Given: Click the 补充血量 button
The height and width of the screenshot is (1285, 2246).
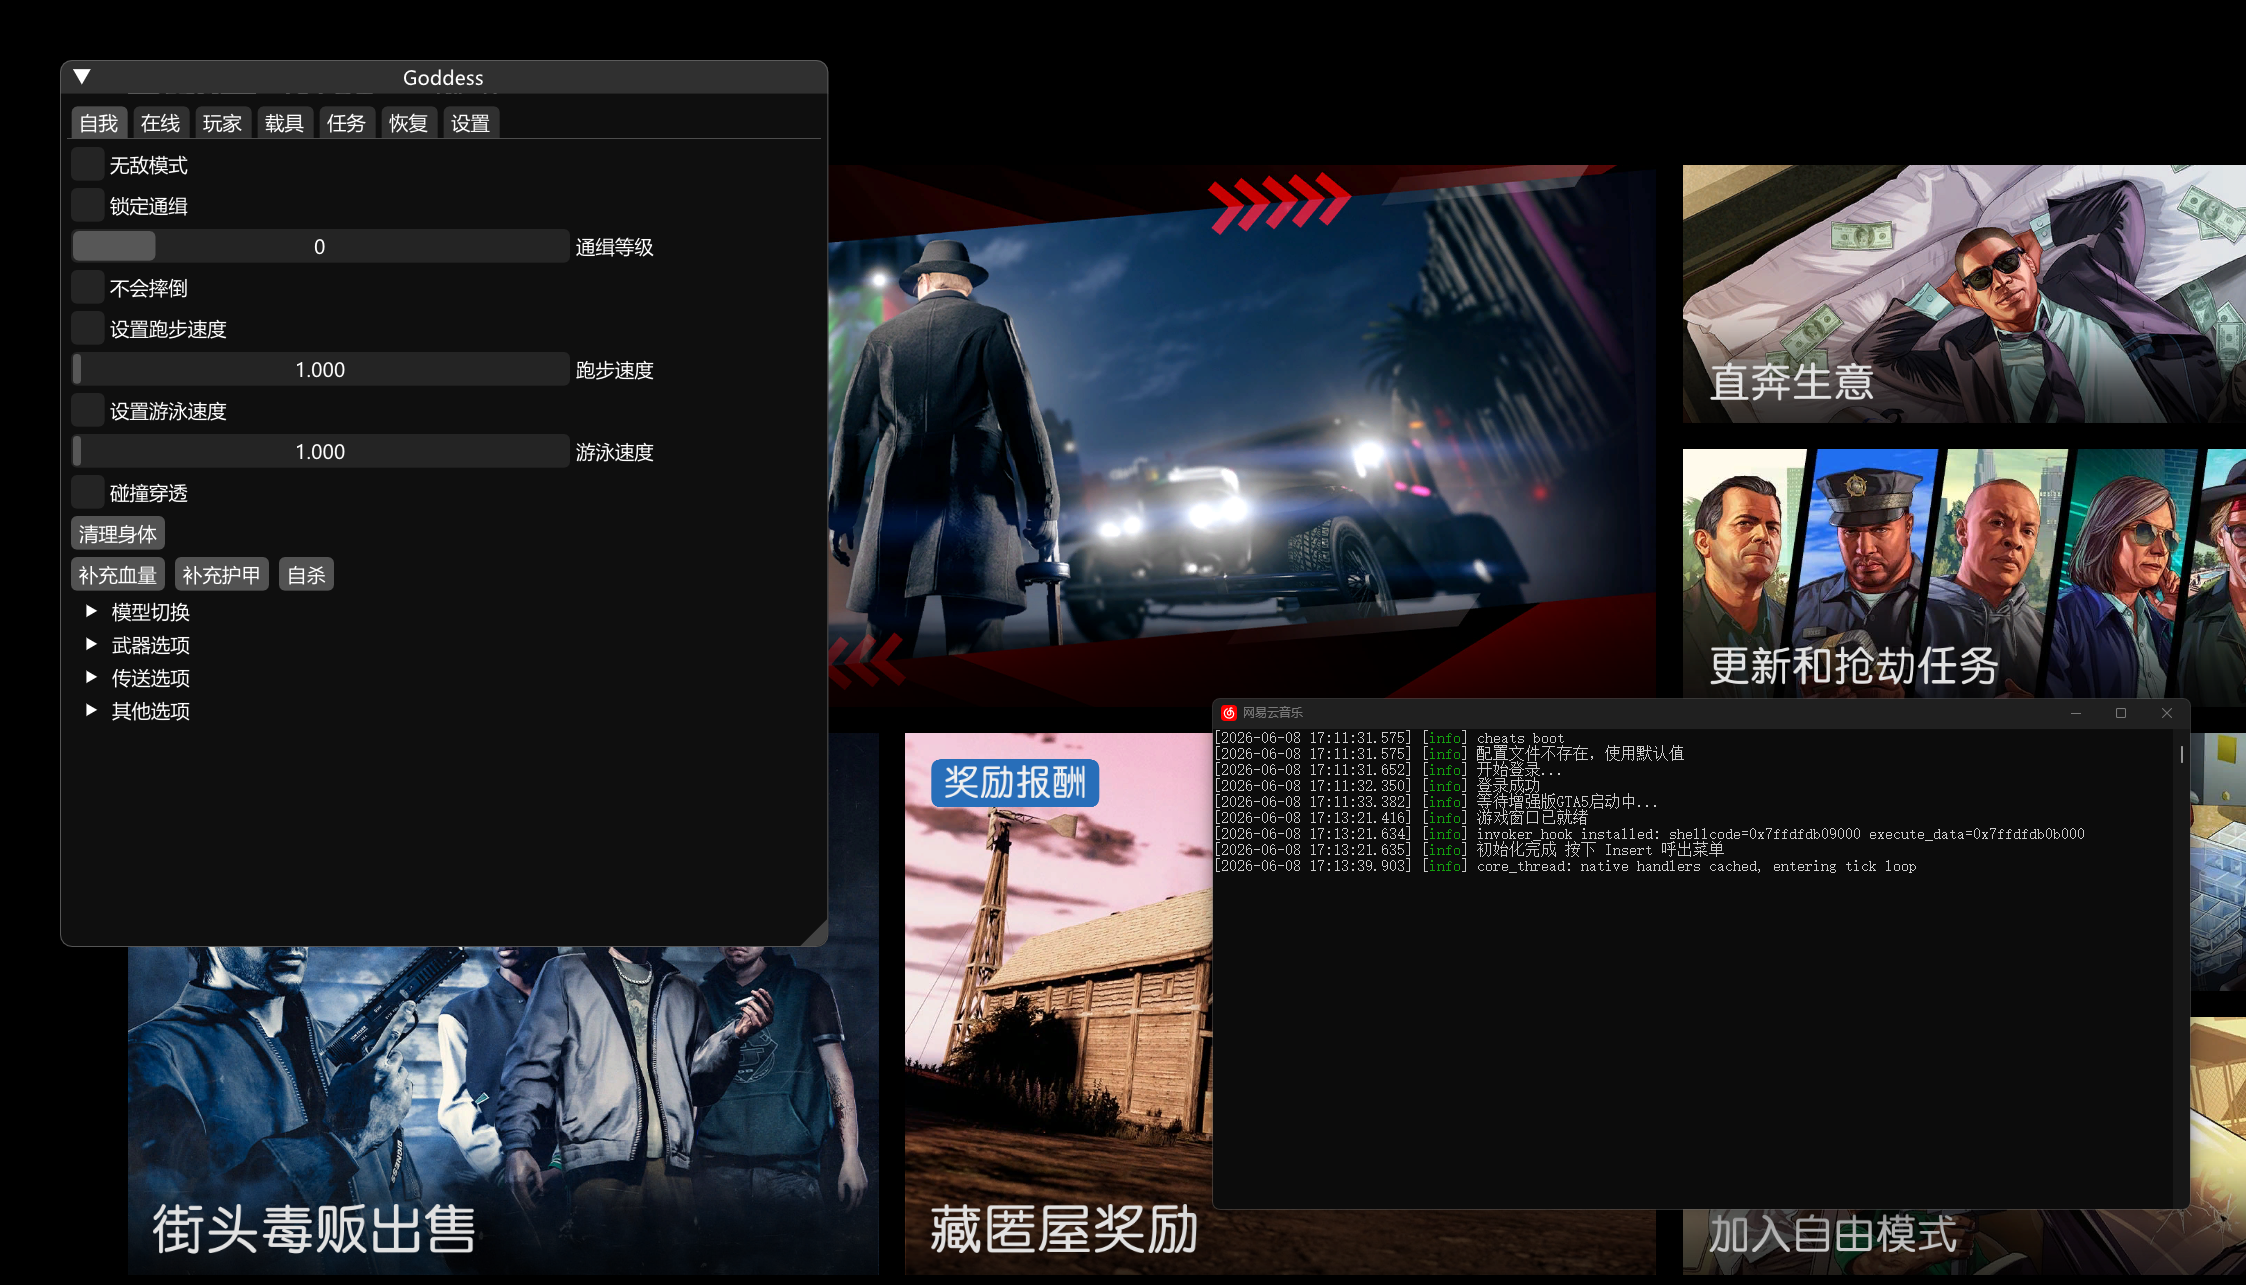Looking at the screenshot, I should [x=118, y=575].
